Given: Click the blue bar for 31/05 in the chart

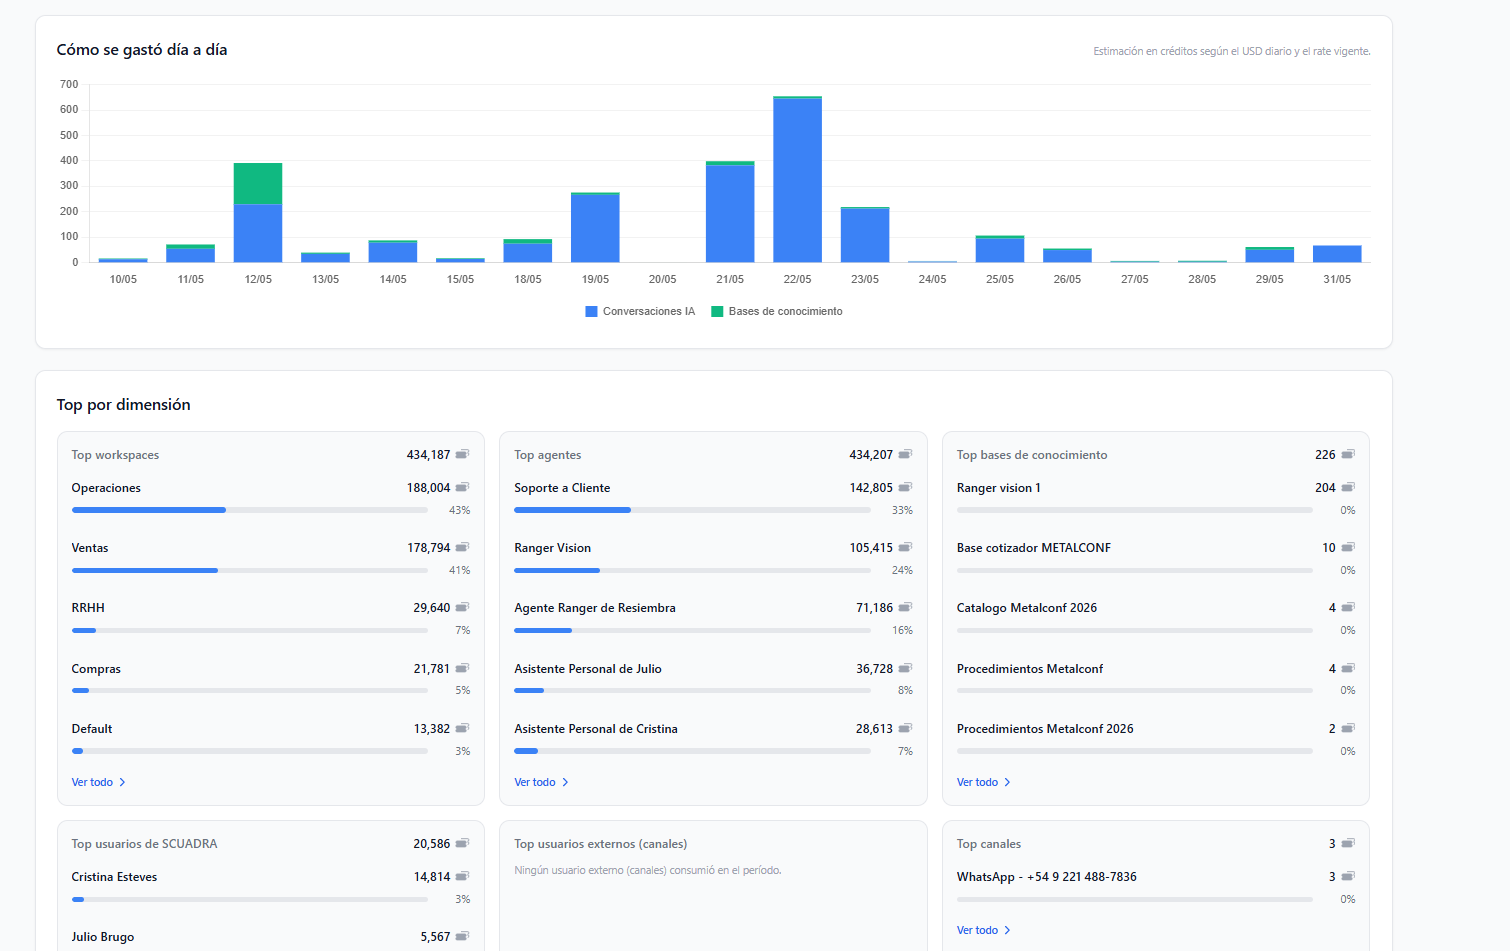Looking at the screenshot, I should pyautogui.click(x=1337, y=254).
